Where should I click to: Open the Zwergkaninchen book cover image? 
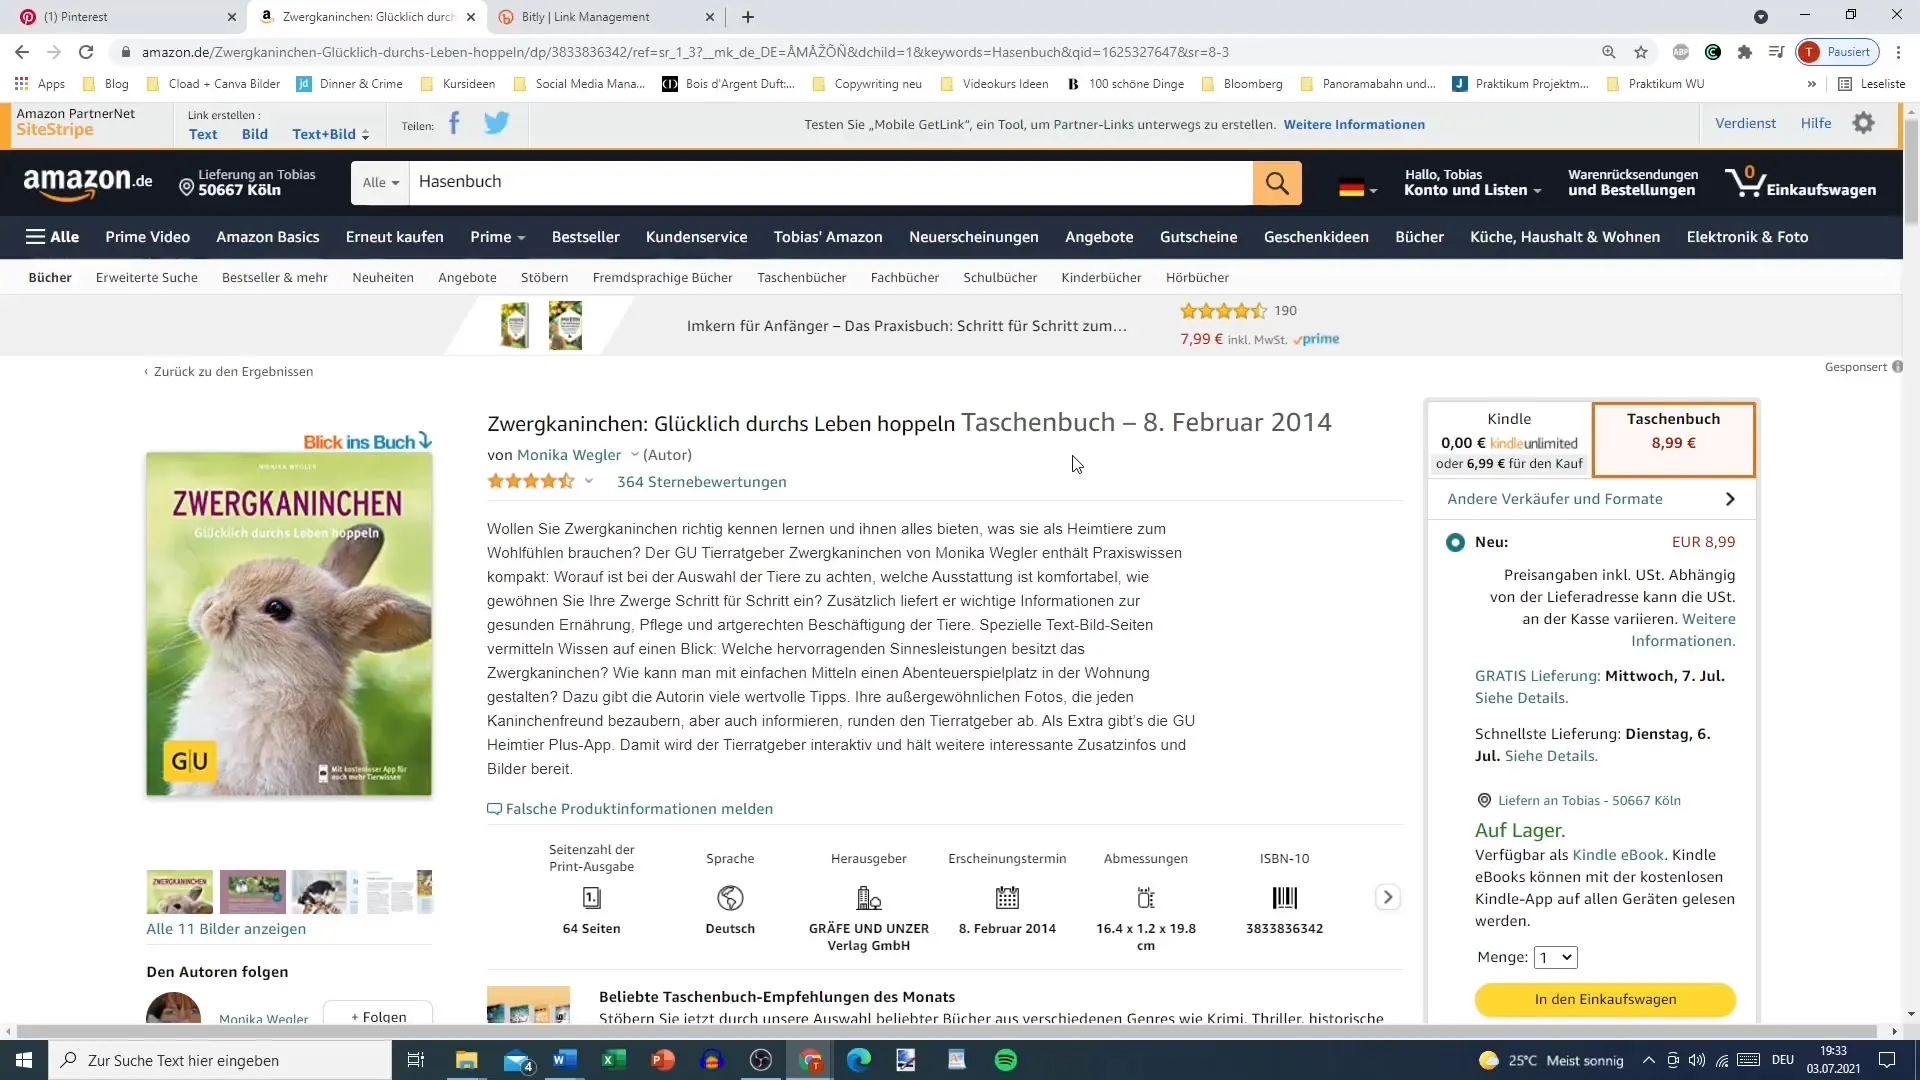point(289,624)
